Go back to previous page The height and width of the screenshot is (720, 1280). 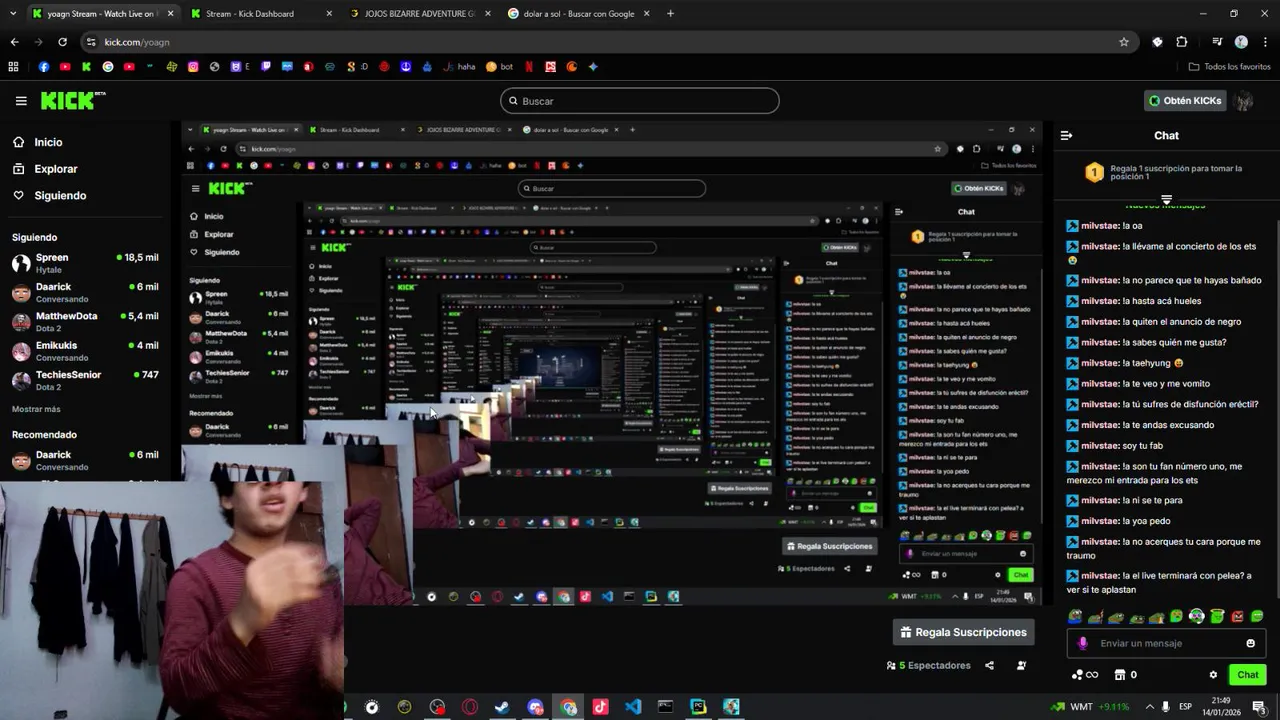[x=14, y=42]
